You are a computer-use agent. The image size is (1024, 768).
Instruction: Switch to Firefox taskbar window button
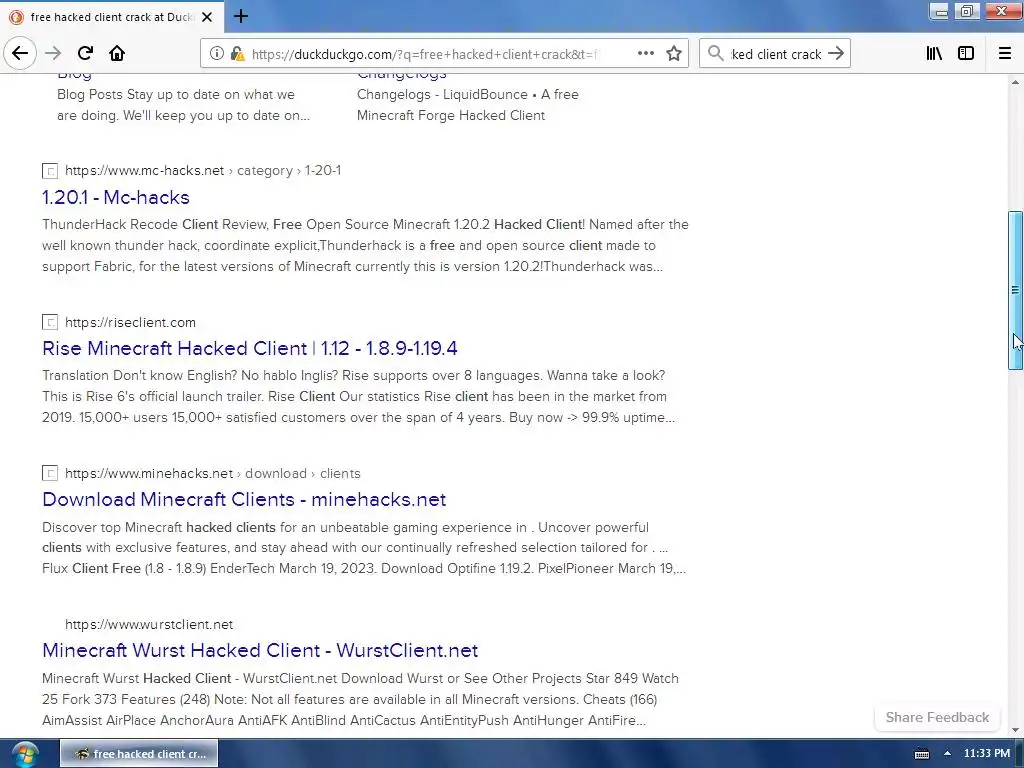pos(139,754)
